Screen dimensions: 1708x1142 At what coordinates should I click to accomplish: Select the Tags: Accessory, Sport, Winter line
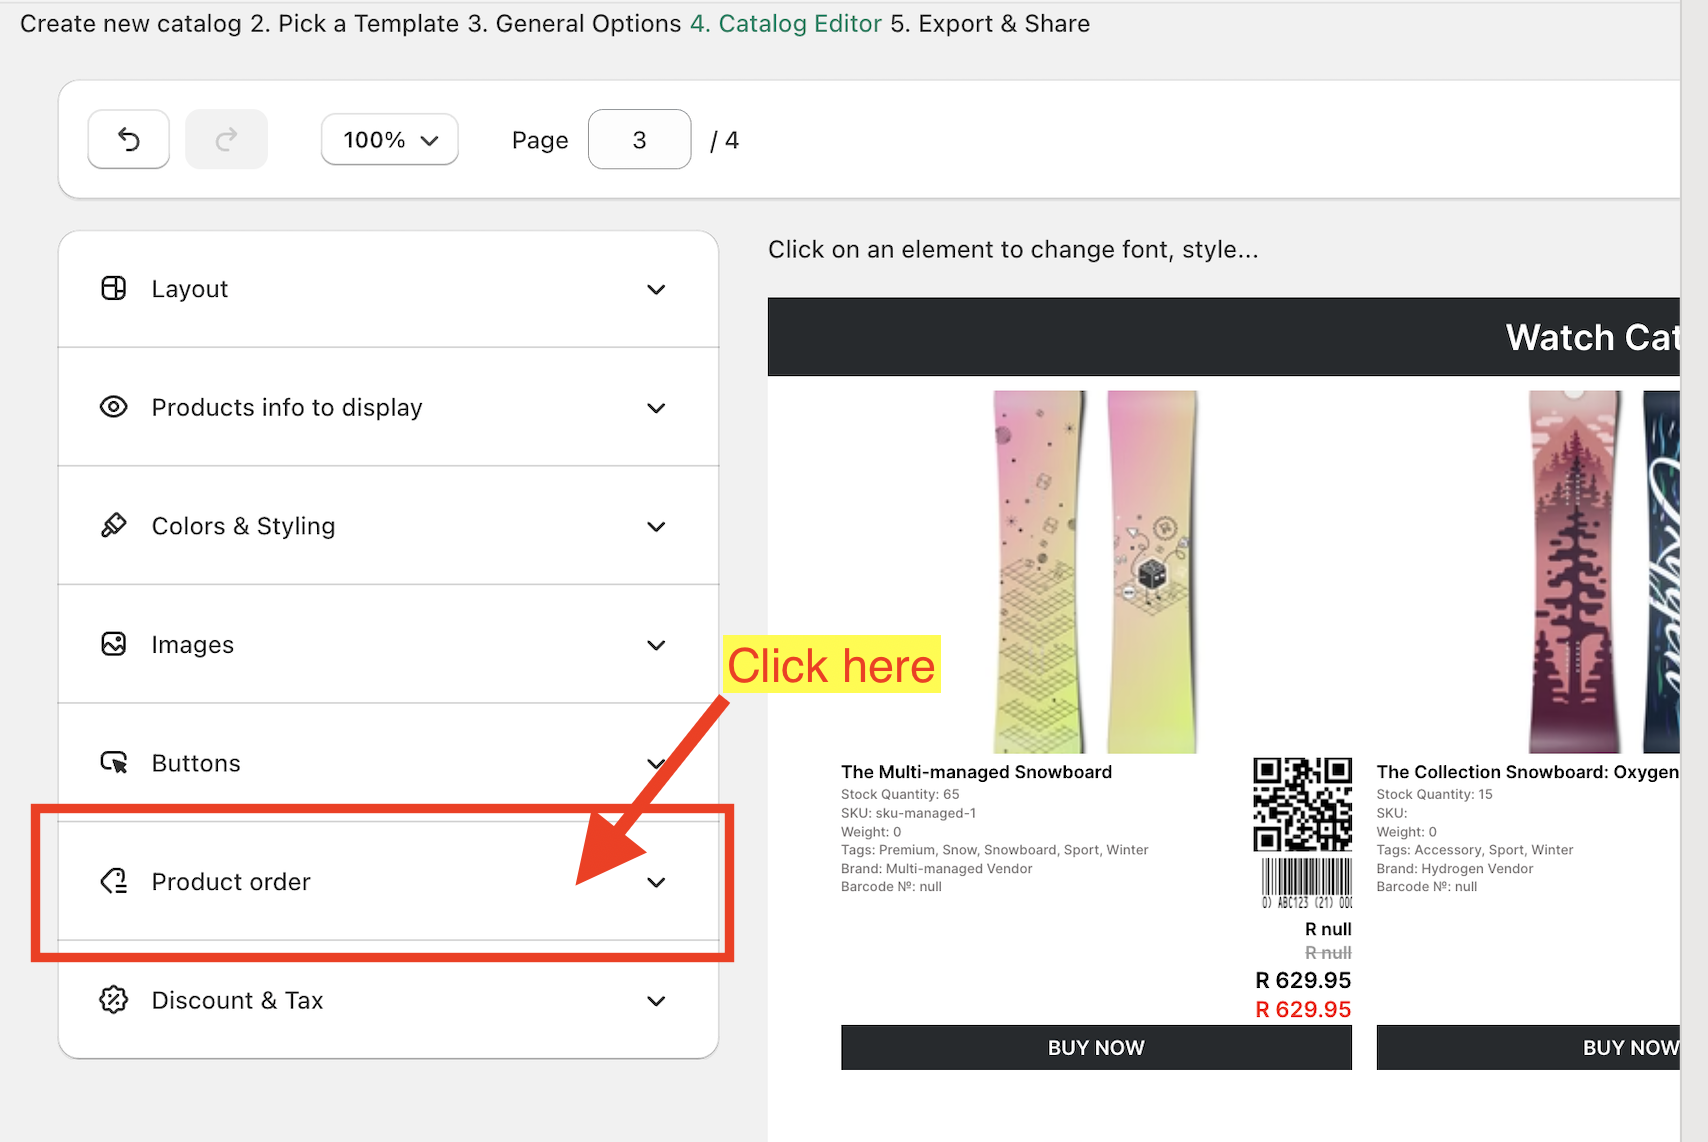(x=1475, y=850)
